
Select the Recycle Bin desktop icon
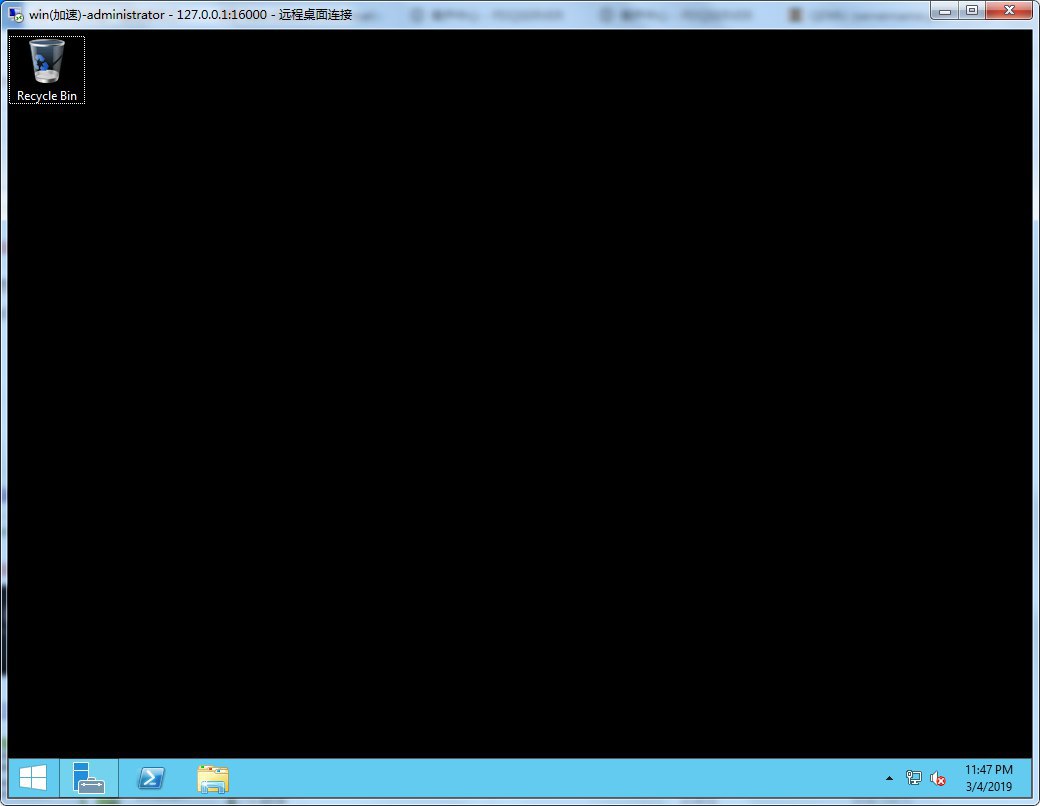click(46, 61)
